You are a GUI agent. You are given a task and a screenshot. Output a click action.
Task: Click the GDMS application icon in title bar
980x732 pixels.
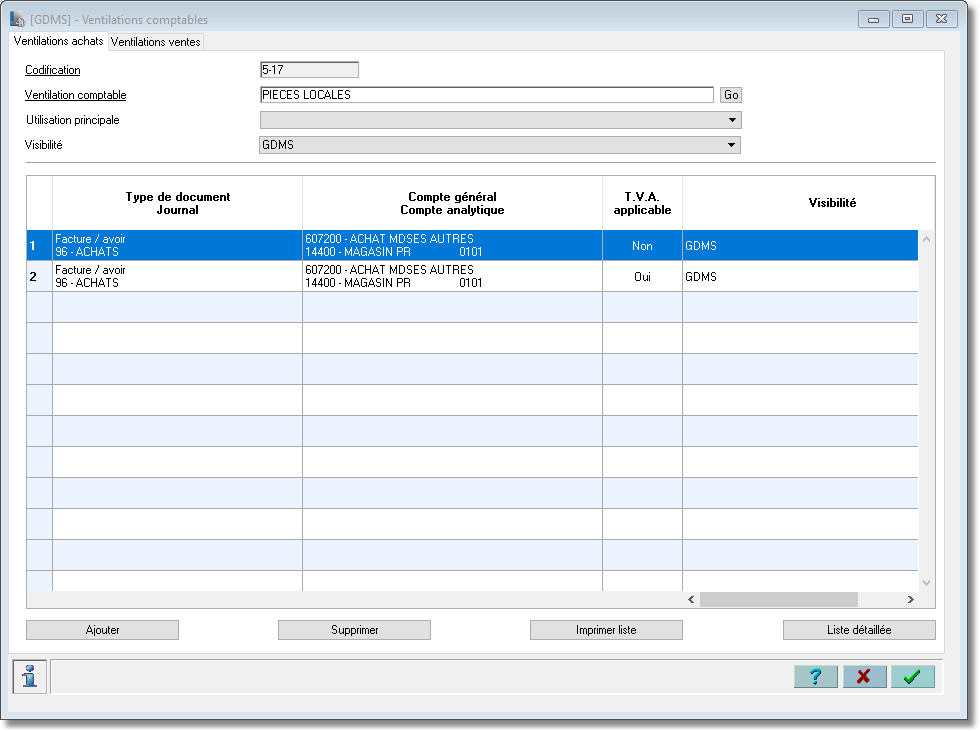(x=18, y=19)
